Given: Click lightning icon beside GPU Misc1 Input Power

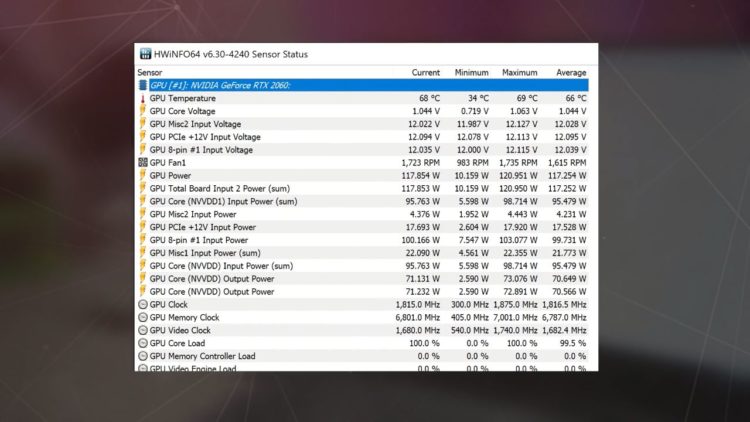Looking at the screenshot, I should 143,253.
